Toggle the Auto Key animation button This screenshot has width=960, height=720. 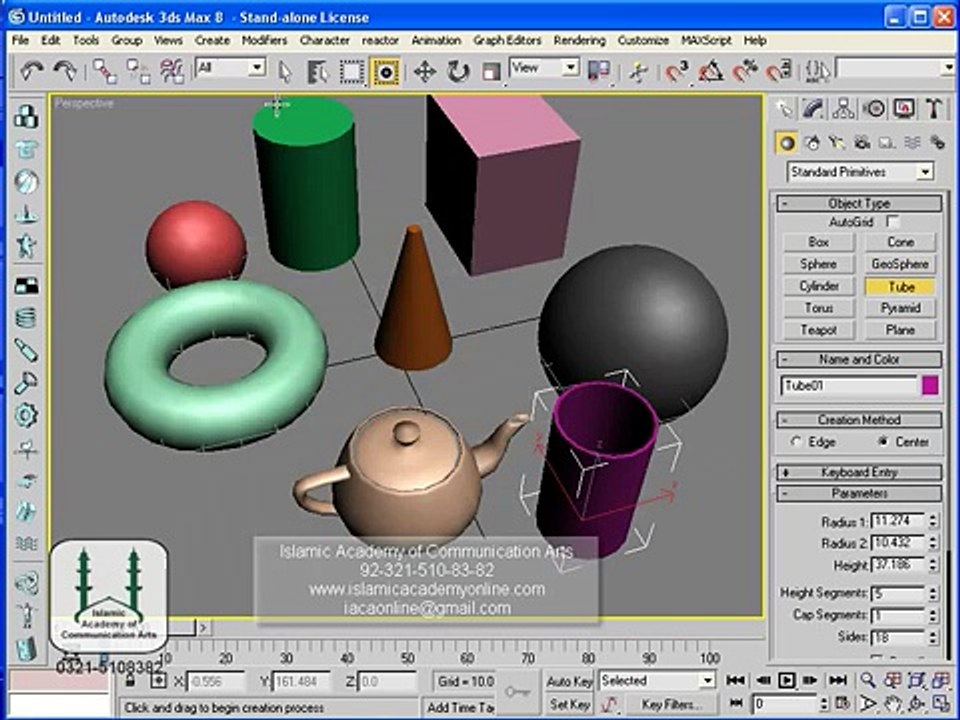pyautogui.click(x=569, y=681)
